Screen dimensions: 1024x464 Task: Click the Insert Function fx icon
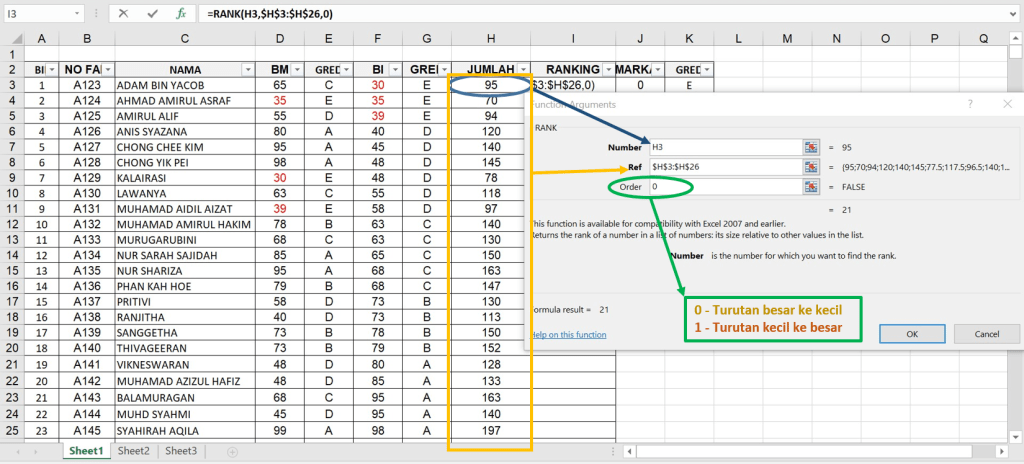coord(180,14)
